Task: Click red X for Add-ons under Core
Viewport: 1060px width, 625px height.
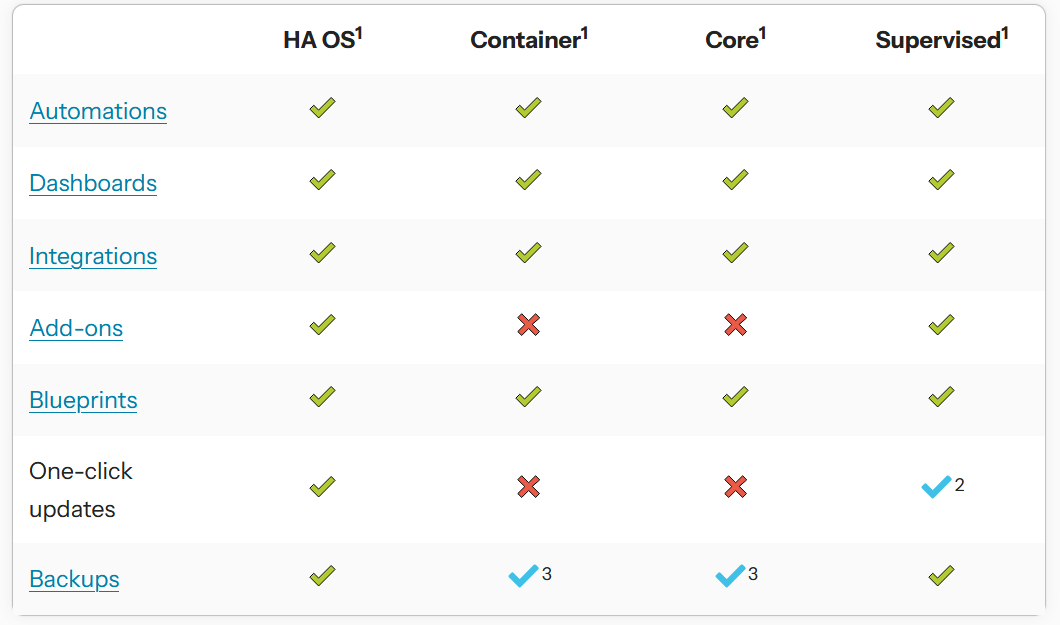Action: coord(735,324)
